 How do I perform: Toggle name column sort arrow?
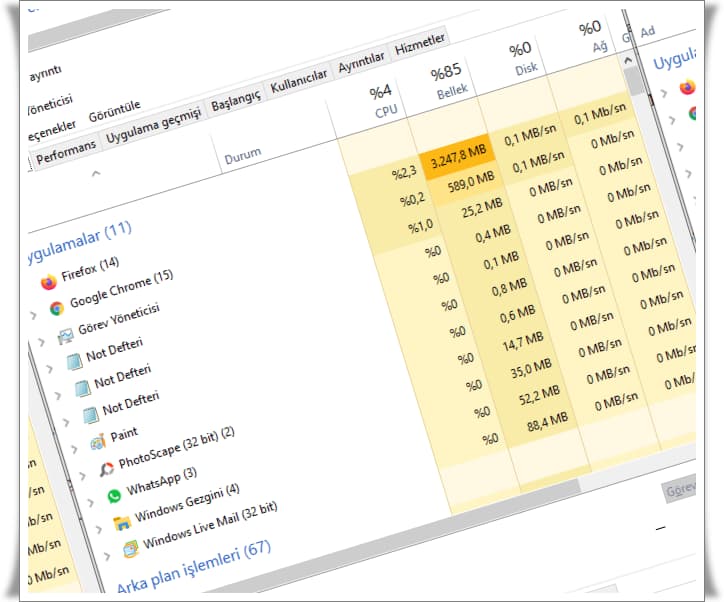click(x=96, y=174)
